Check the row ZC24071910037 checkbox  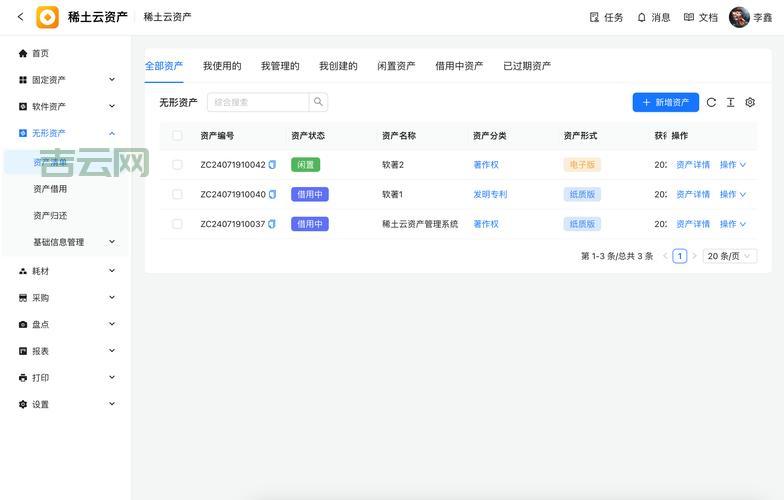coord(177,224)
